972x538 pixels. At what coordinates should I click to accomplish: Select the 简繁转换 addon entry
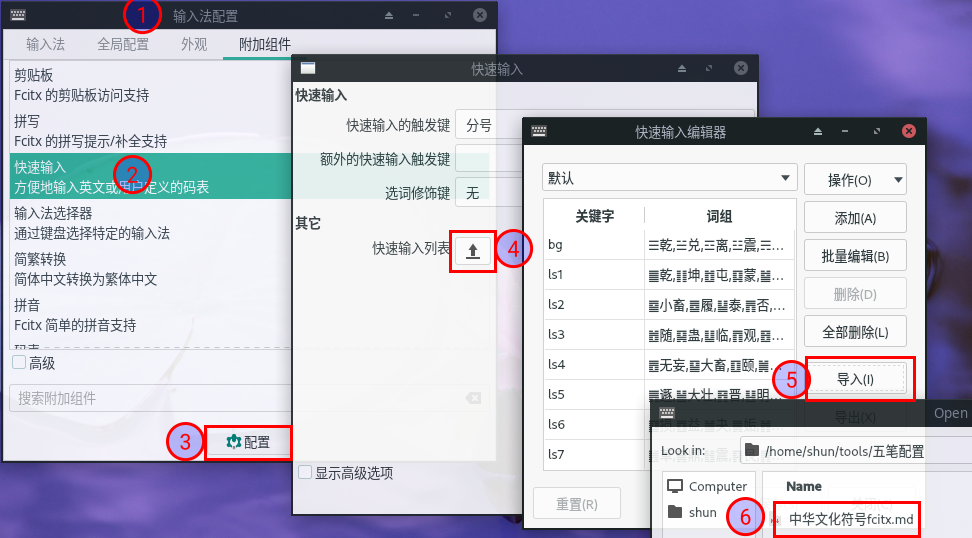pos(151,268)
